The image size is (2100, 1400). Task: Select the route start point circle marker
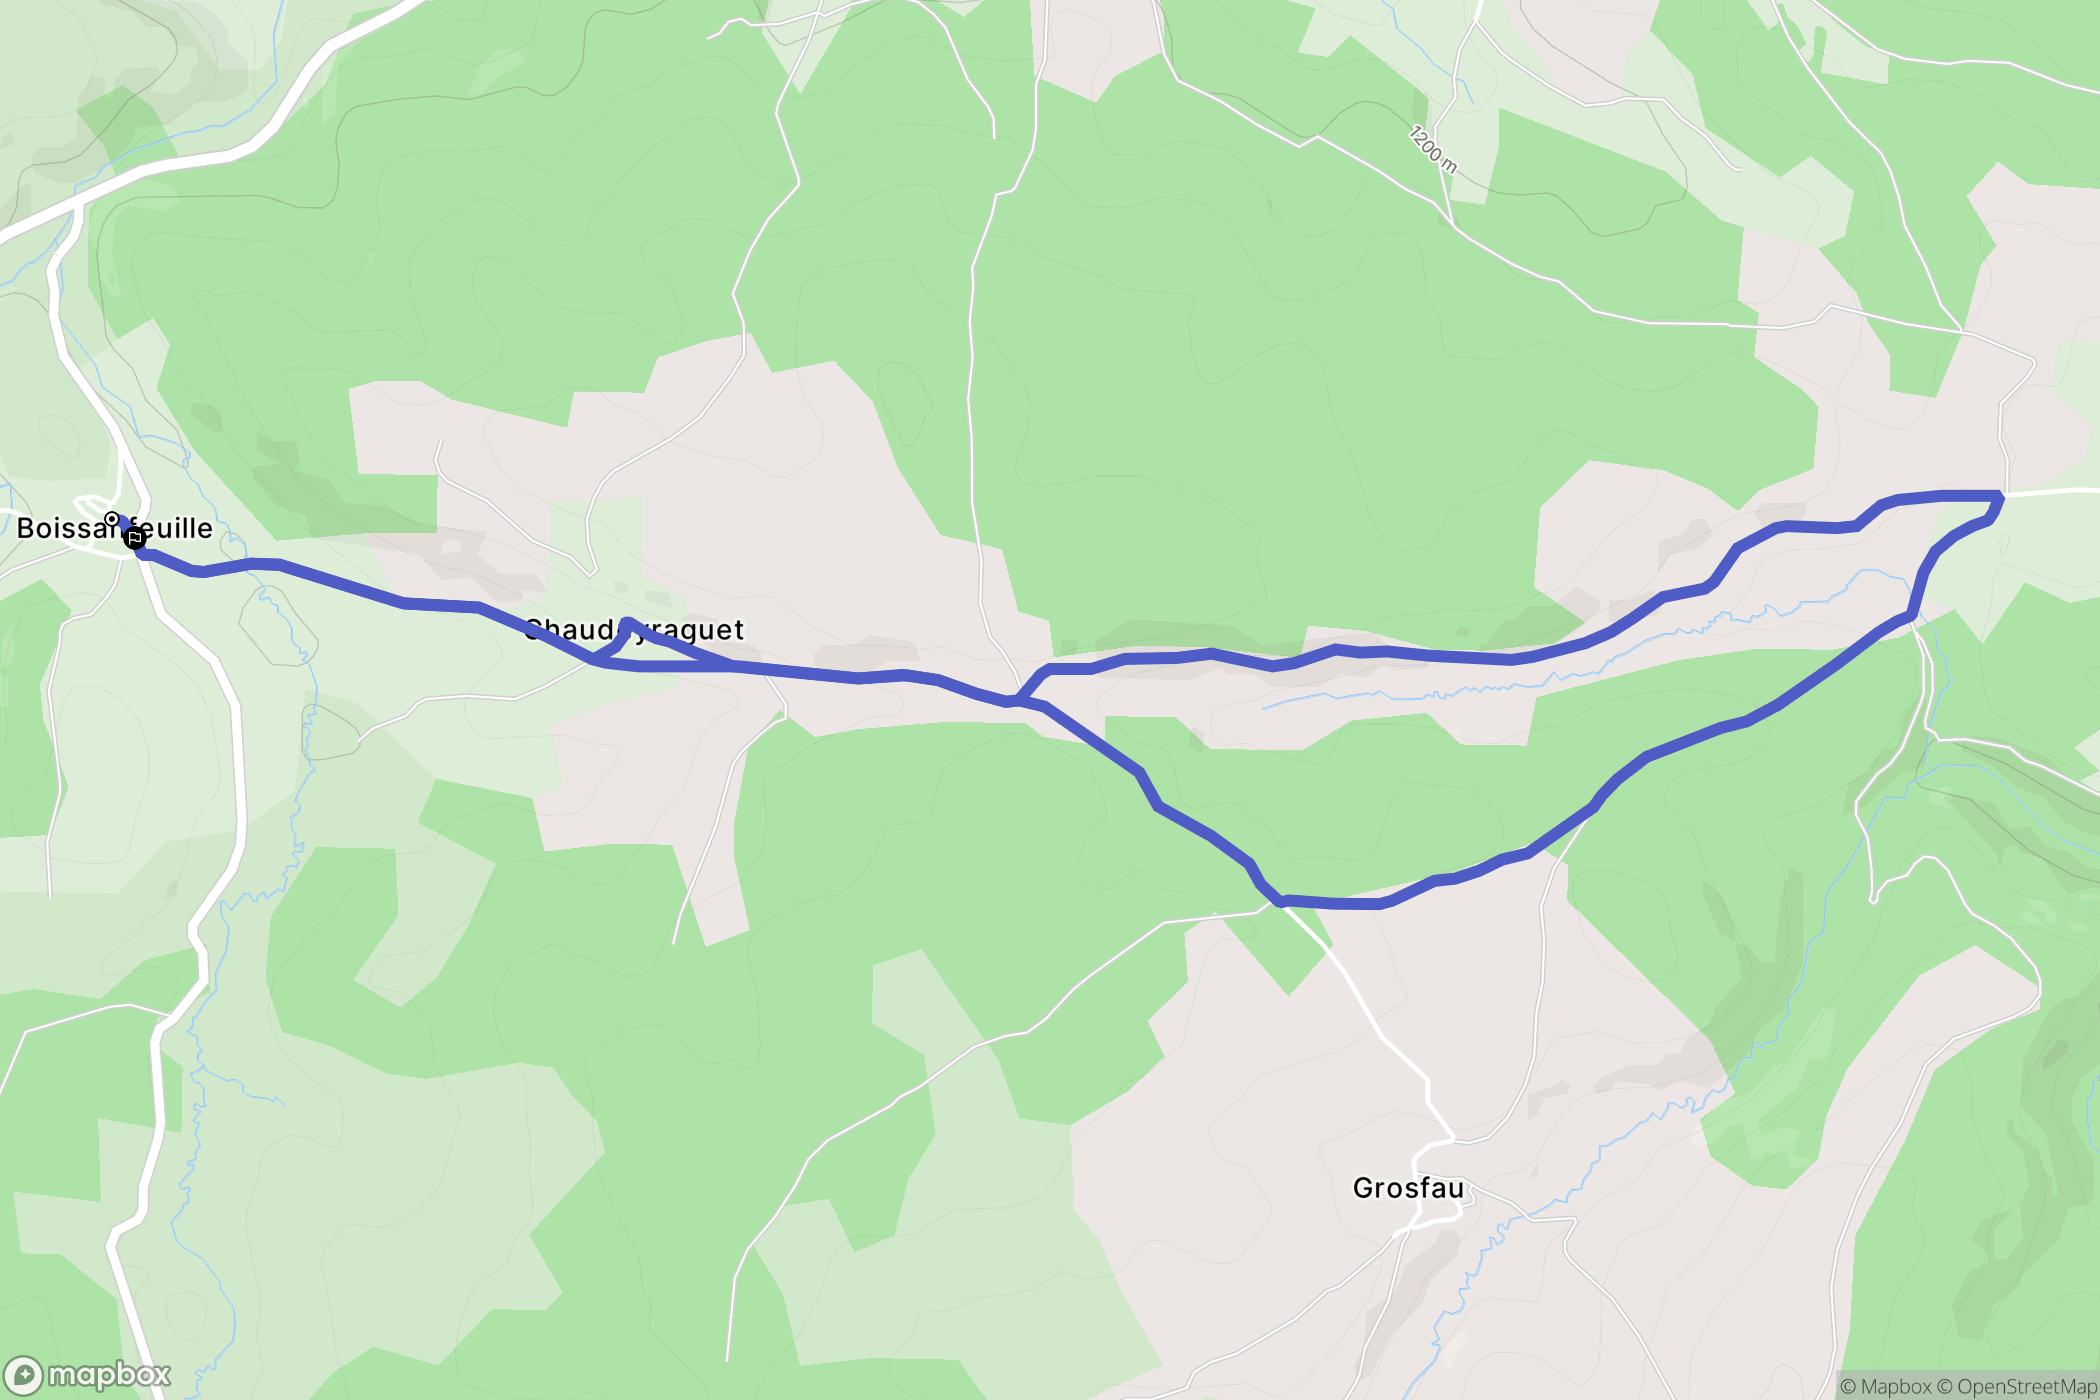[x=112, y=519]
